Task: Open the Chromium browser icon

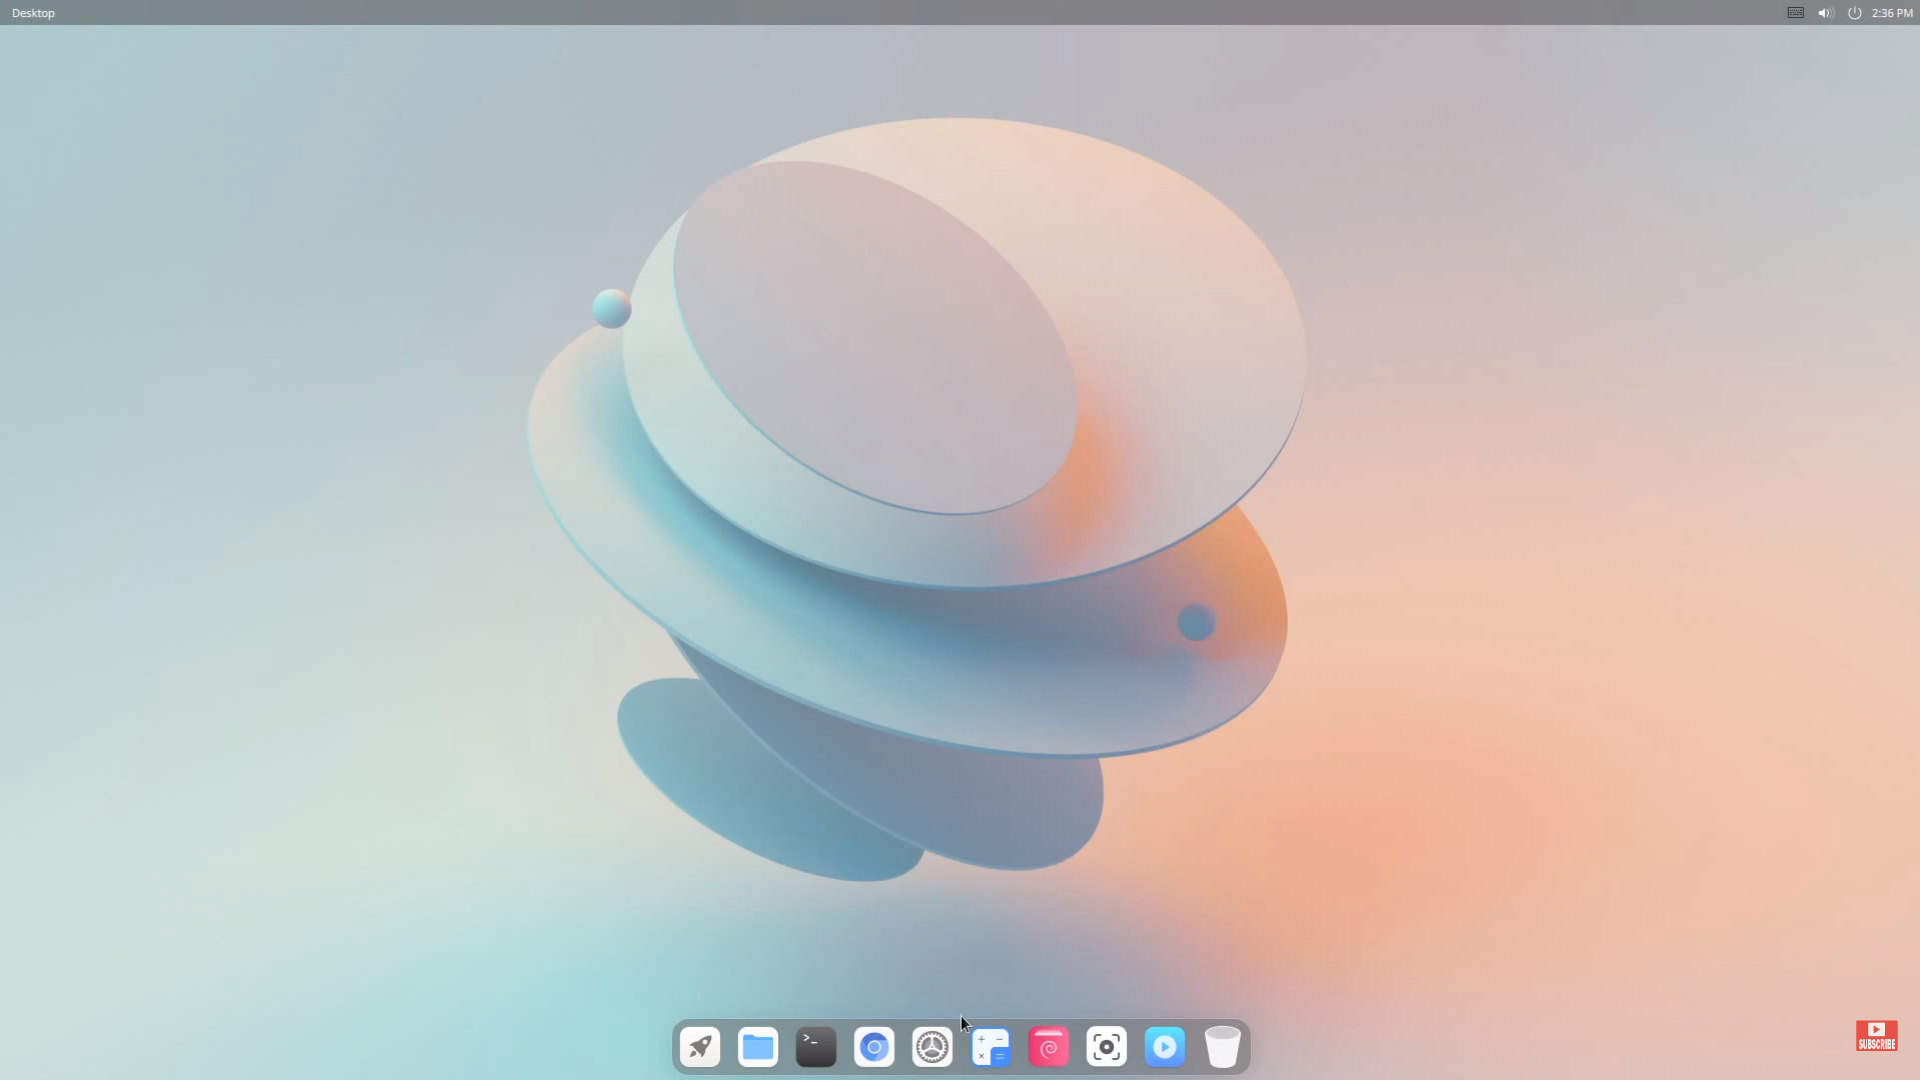Action: click(x=874, y=1047)
